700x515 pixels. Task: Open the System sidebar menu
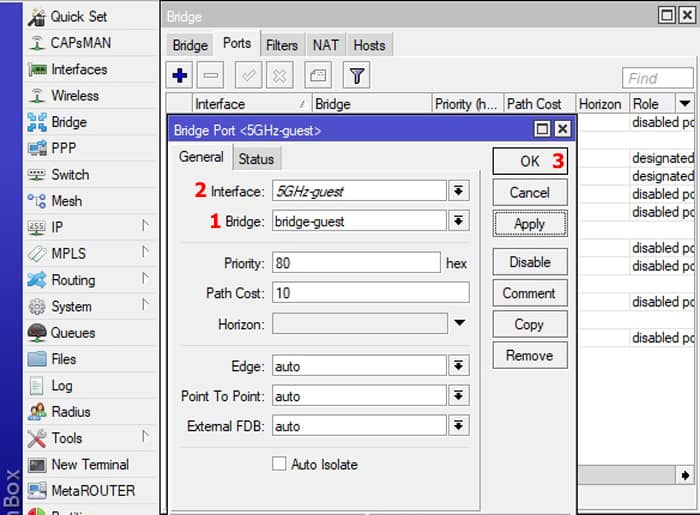91,306
